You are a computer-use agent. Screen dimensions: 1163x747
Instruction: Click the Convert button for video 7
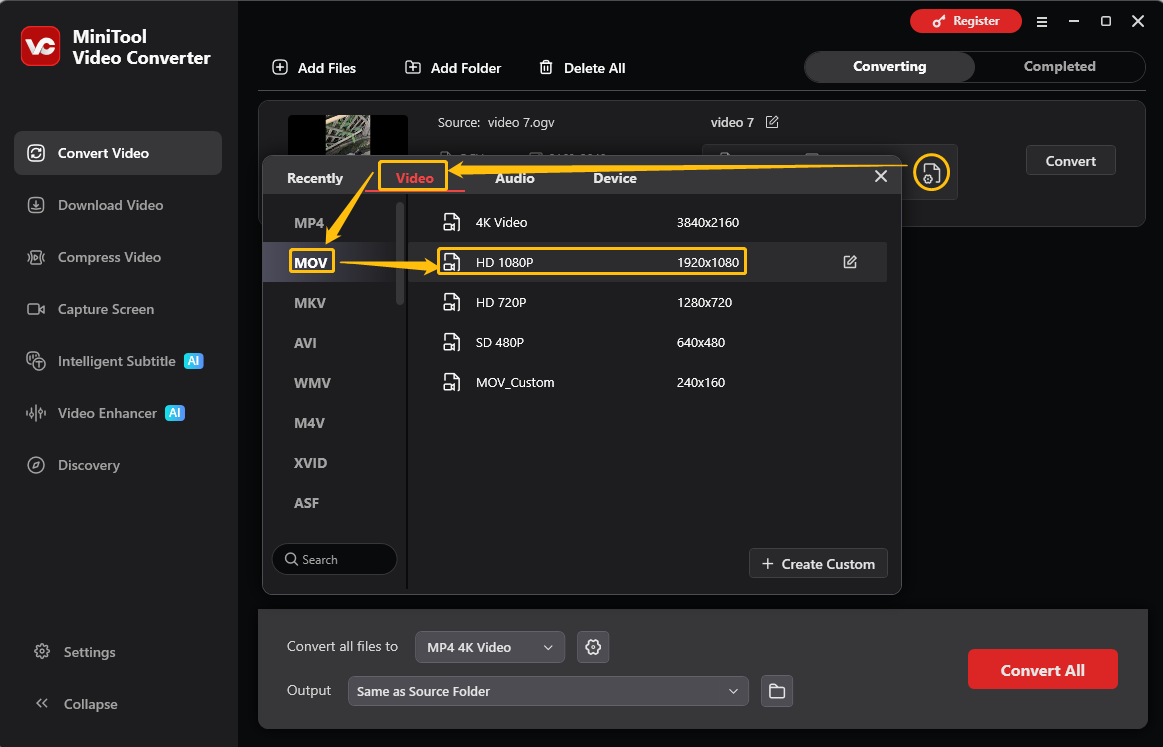pos(1070,160)
